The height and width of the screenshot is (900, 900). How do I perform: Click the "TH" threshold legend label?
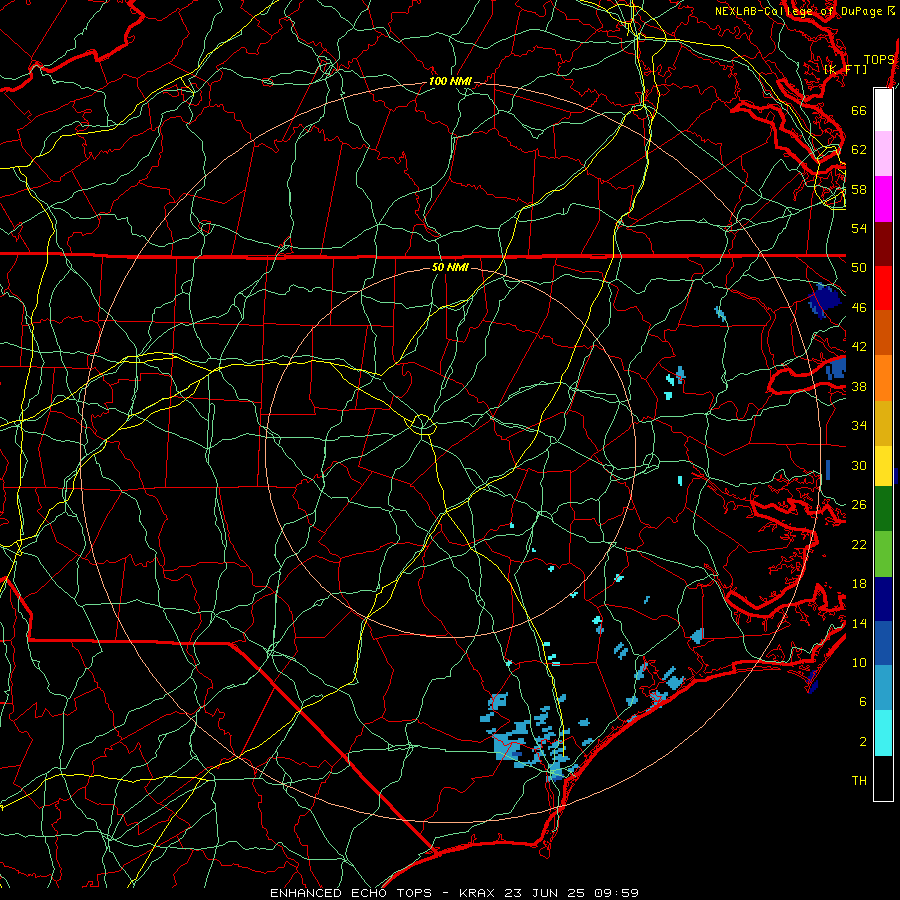coord(859,781)
